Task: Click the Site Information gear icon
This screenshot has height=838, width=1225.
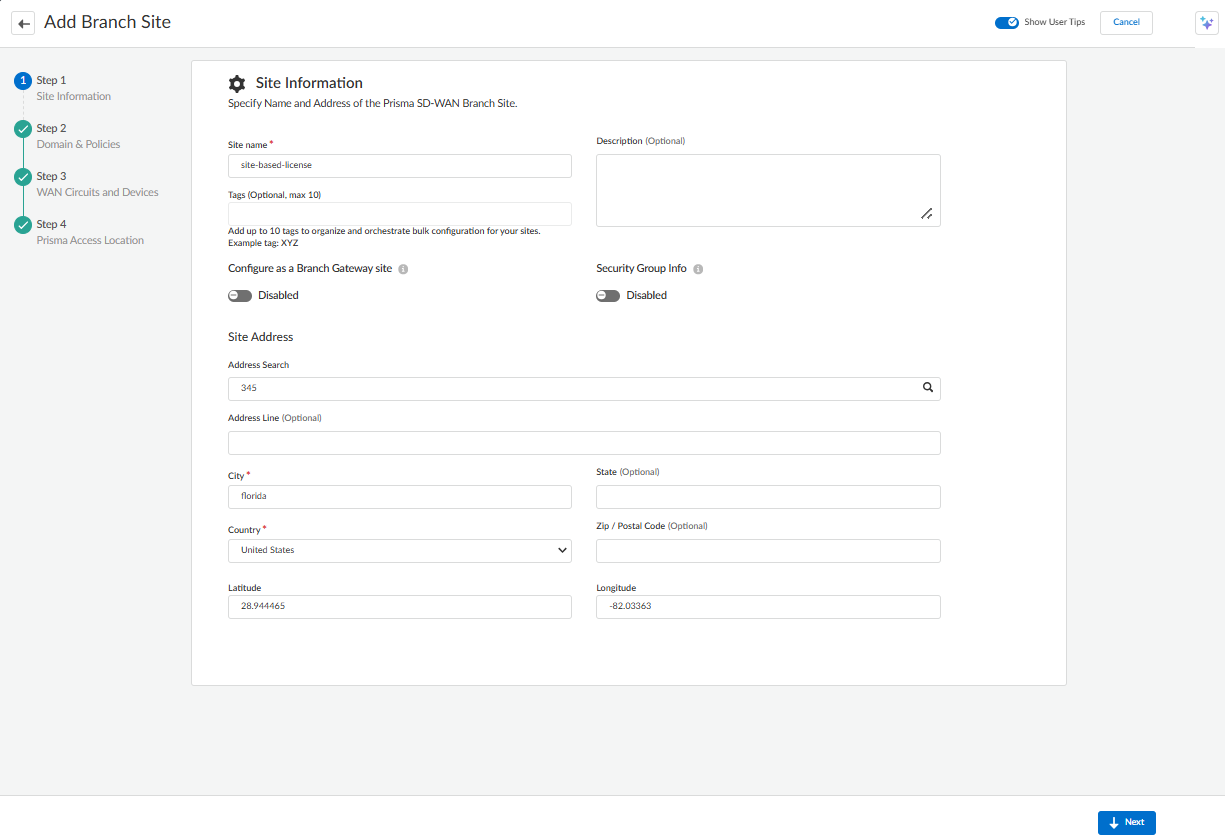Action: tap(237, 84)
